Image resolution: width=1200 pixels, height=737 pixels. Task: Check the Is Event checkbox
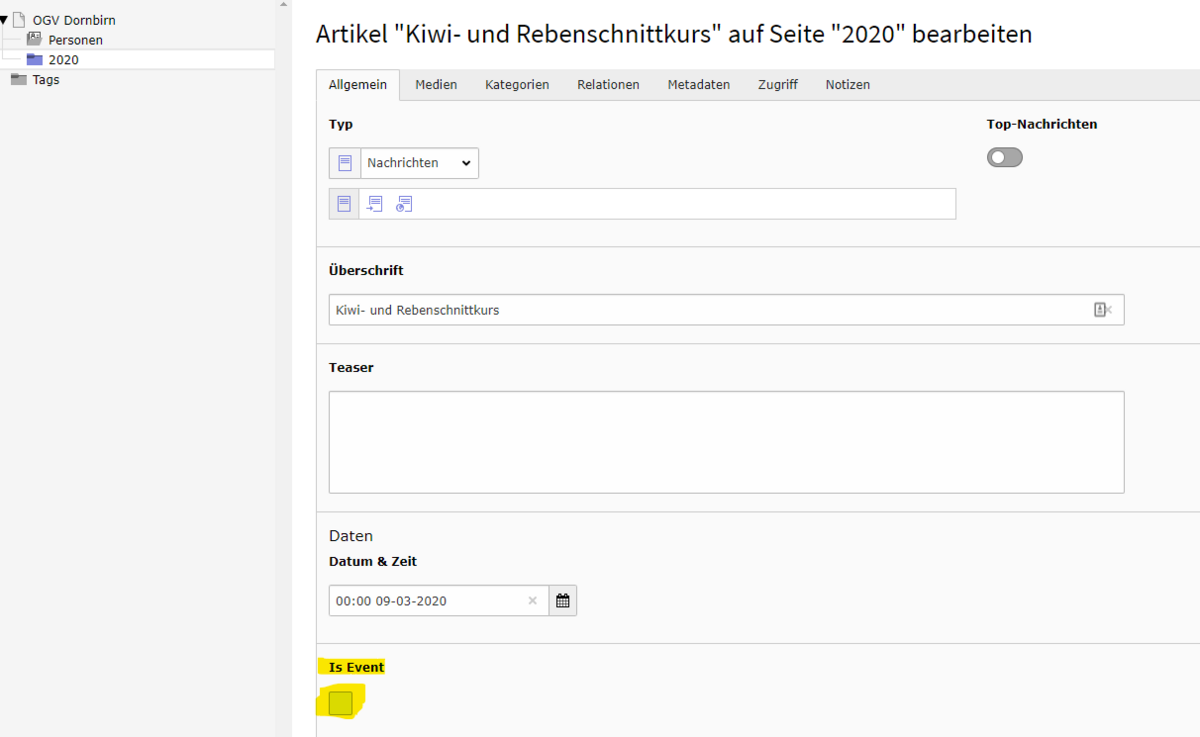click(341, 703)
